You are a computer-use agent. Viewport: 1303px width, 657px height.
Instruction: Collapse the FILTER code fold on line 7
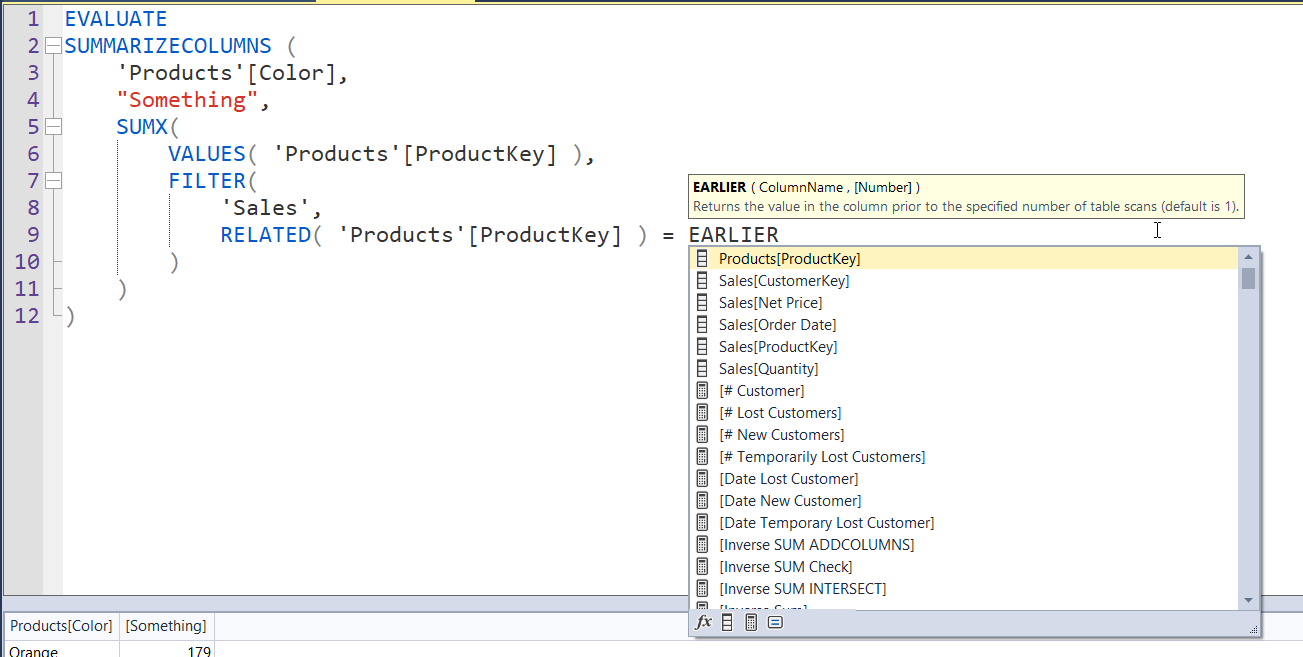52,180
